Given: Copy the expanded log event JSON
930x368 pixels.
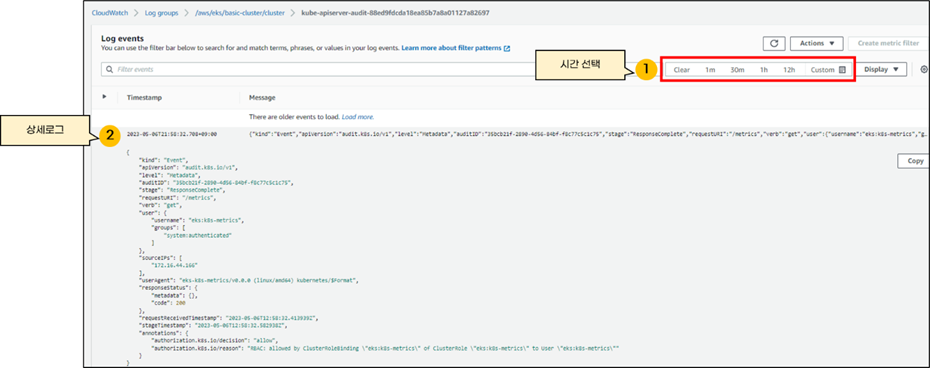Looking at the screenshot, I should (915, 161).
